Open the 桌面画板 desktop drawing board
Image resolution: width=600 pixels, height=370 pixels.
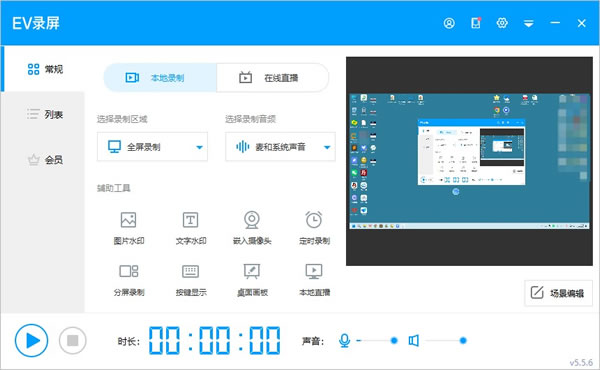click(252, 280)
